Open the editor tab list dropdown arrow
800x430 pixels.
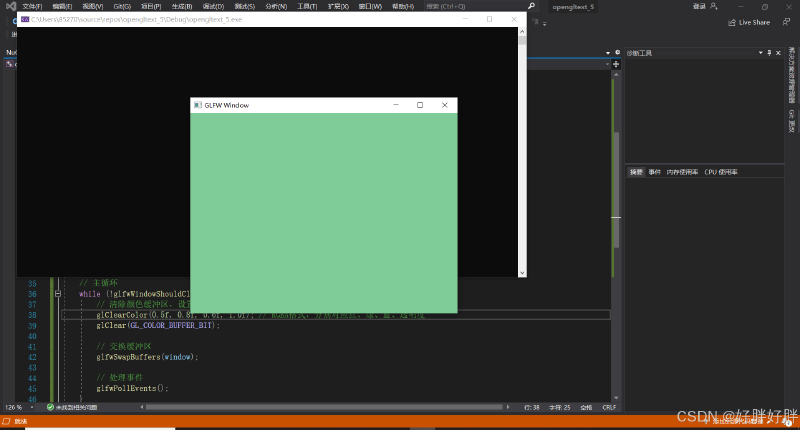pyautogui.click(x=608, y=53)
